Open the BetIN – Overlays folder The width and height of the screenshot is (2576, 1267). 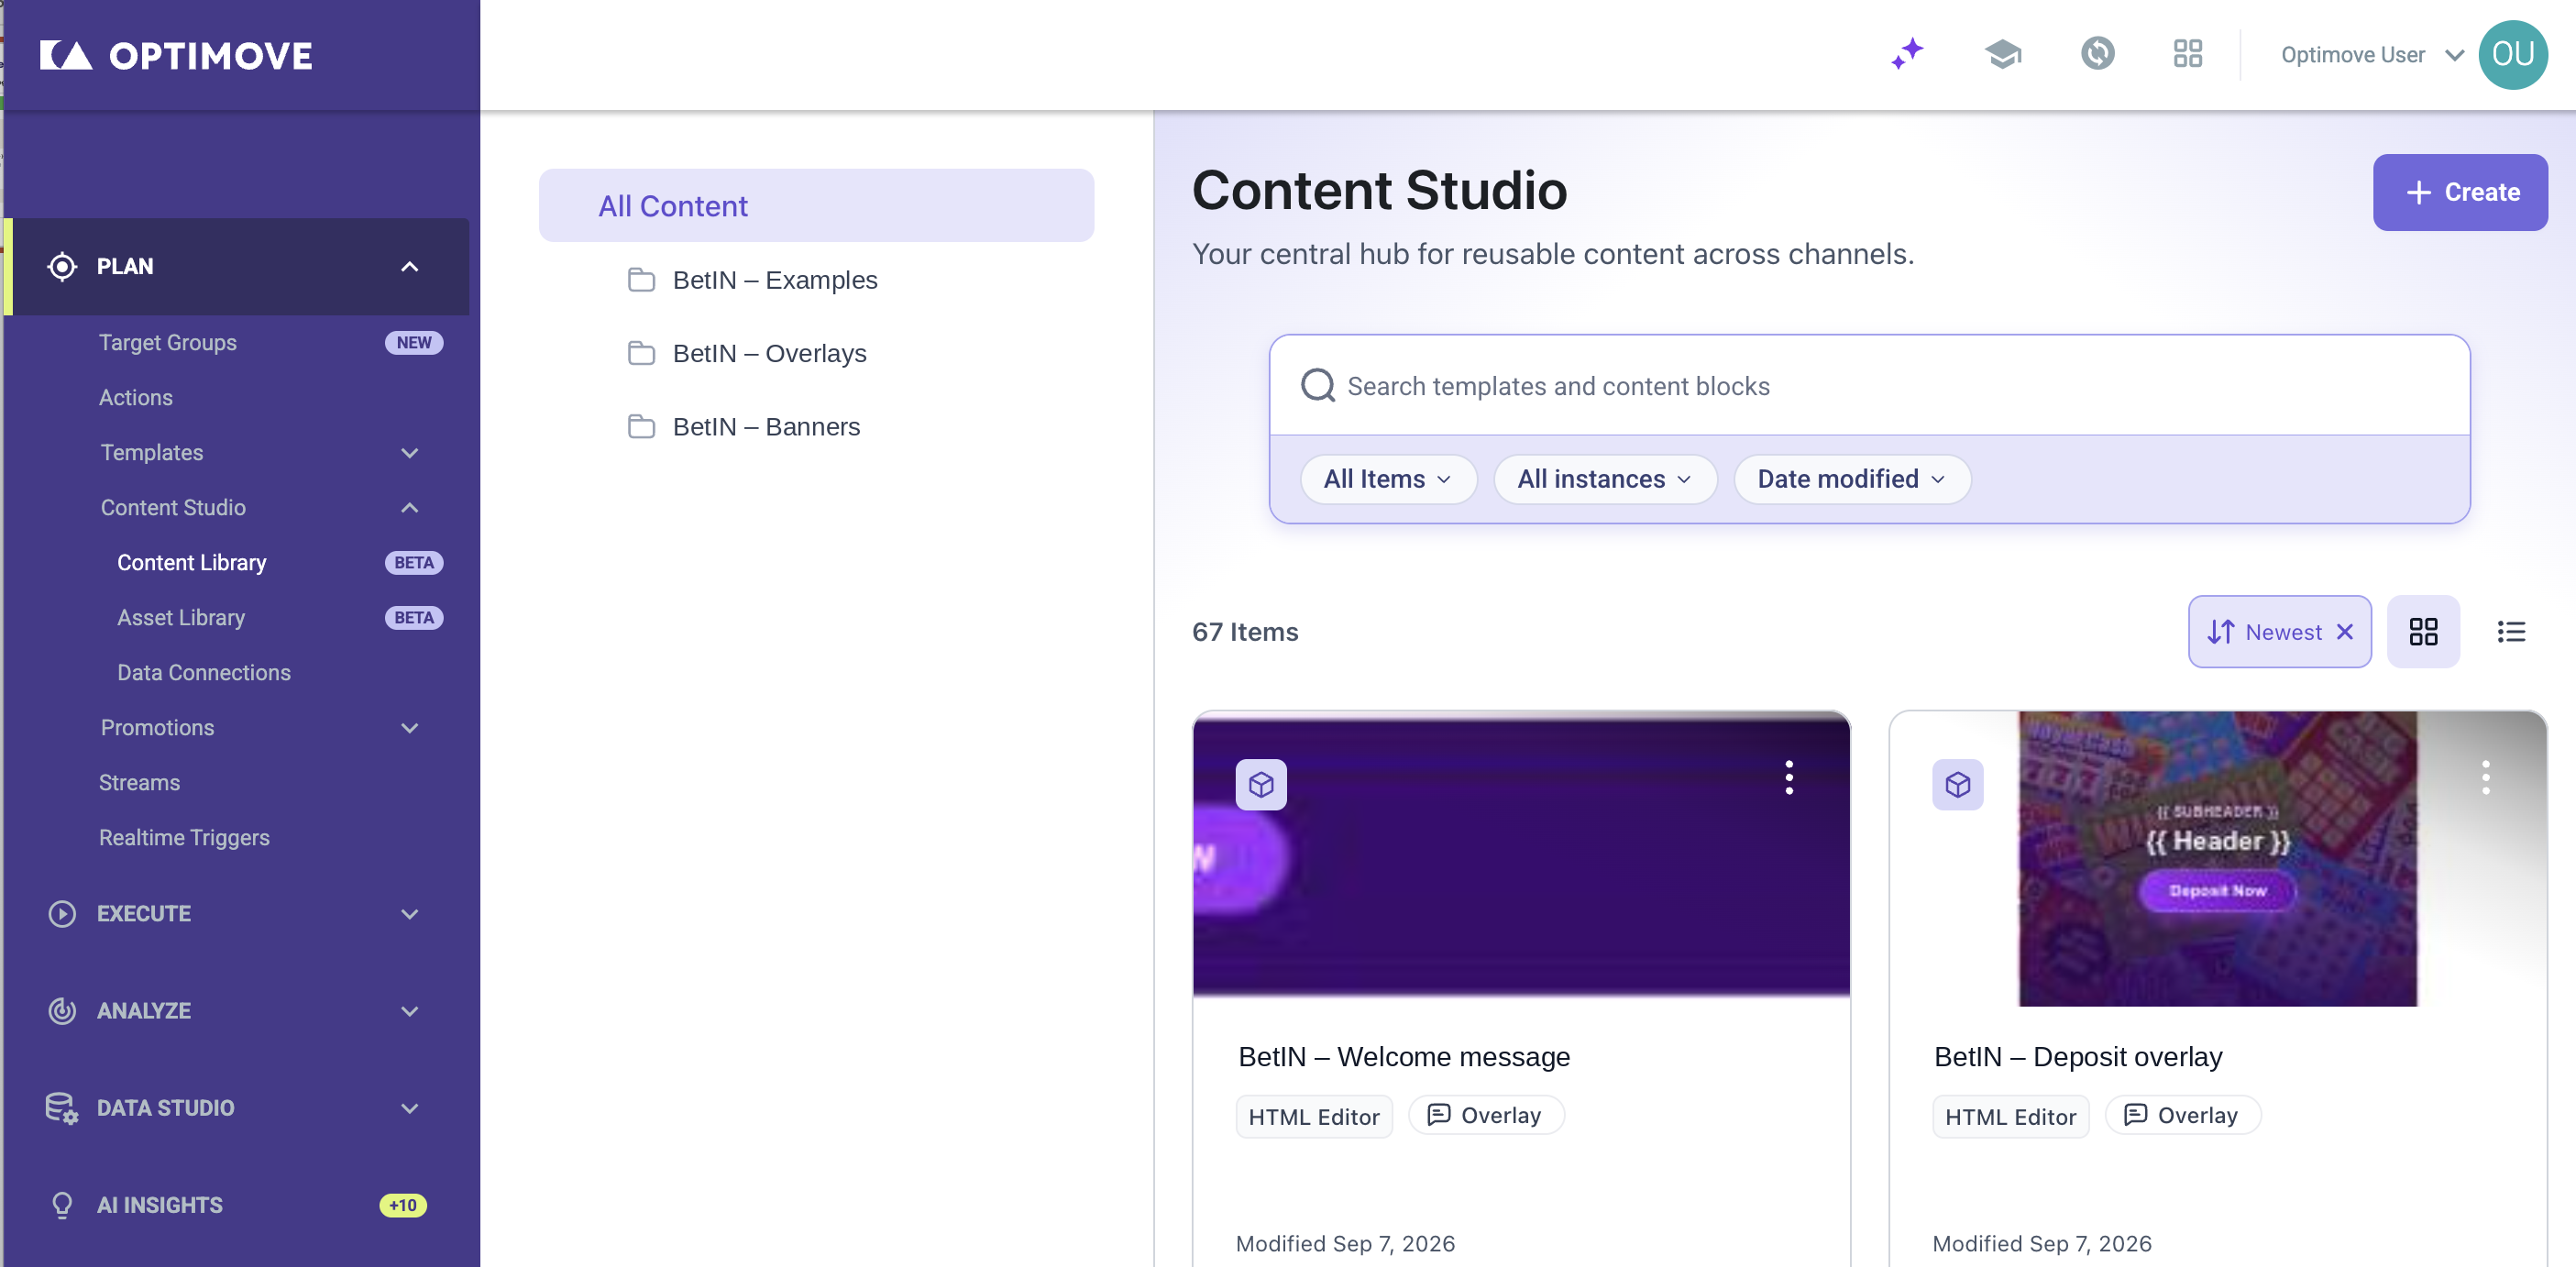(x=769, y=353)
